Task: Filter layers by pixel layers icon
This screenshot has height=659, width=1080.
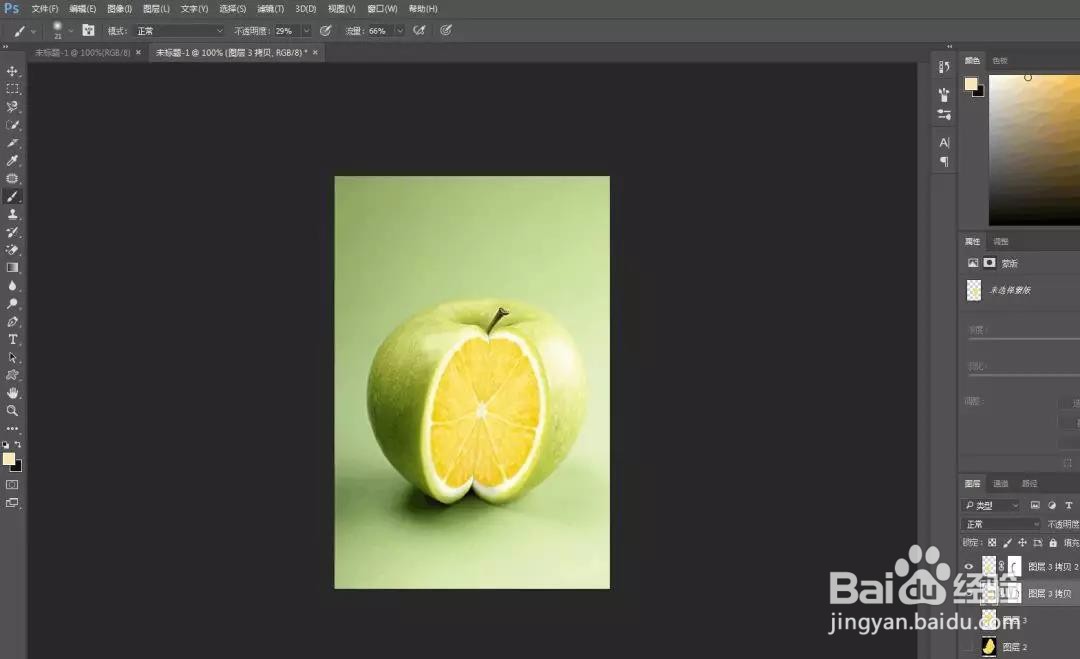Action: tap(1035, 505)
